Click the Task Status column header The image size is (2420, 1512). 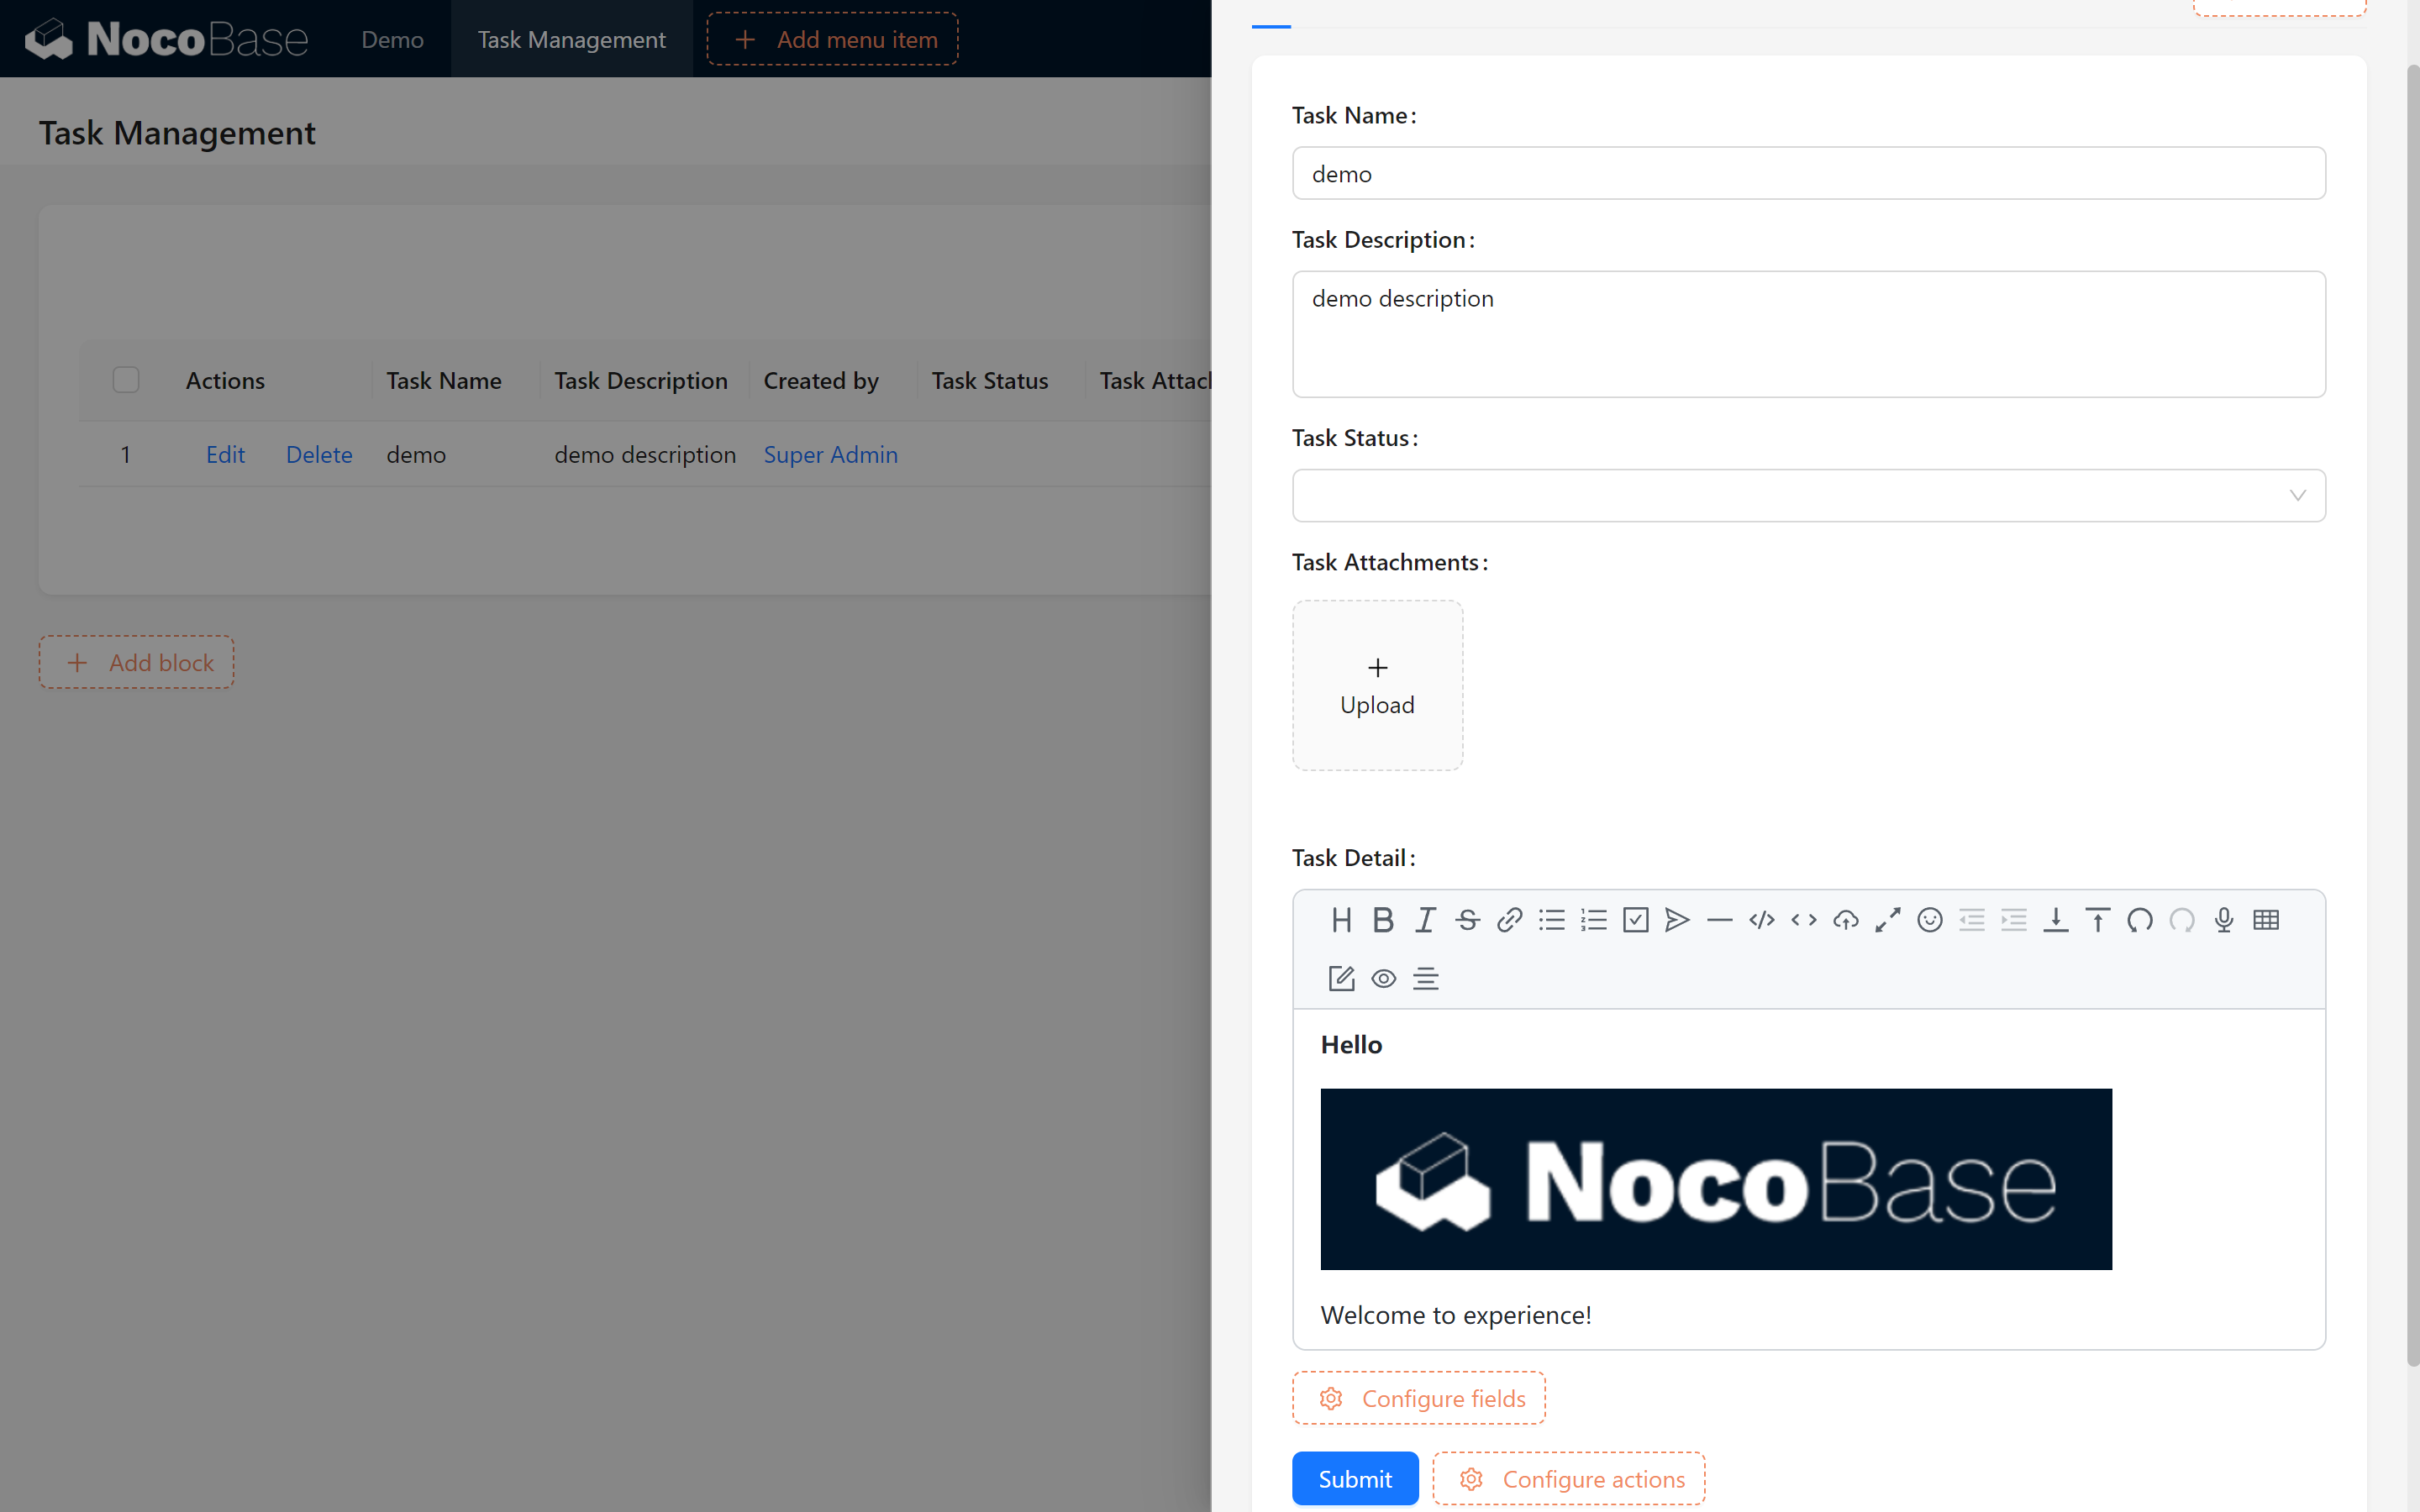tap(989, 380)
